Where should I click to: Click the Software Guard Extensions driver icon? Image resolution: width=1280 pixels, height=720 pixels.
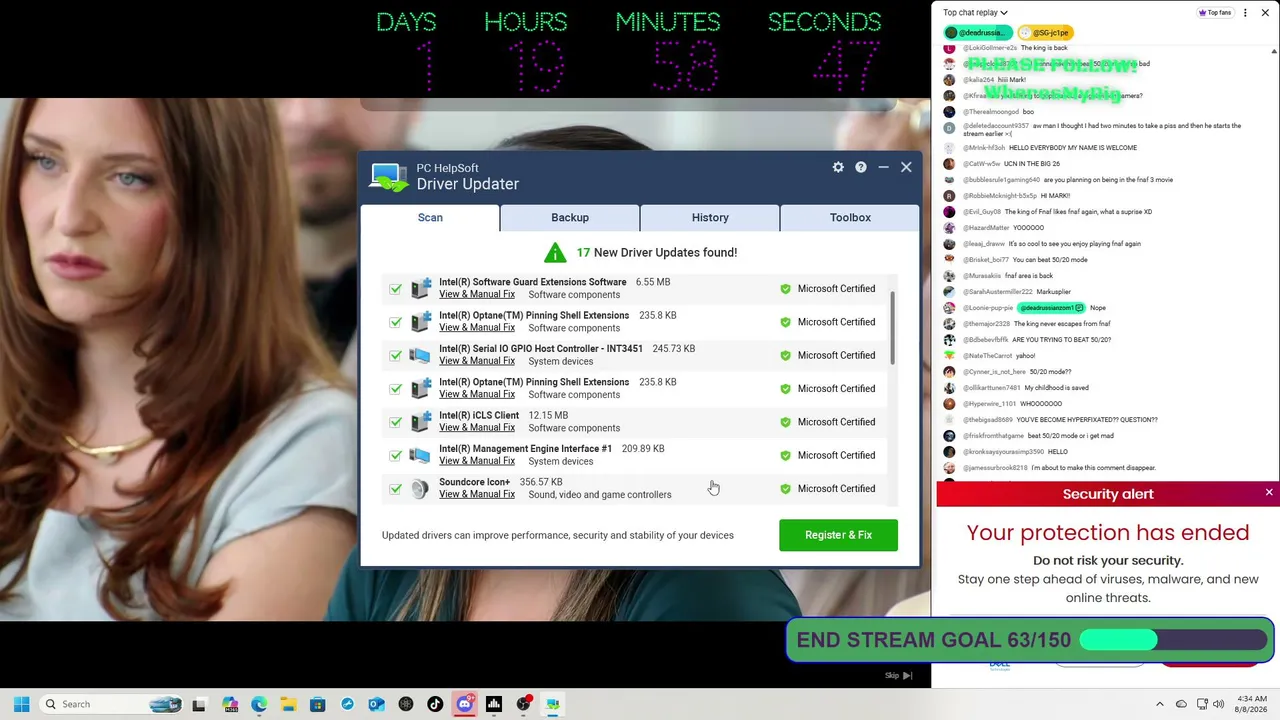(421, 288)
